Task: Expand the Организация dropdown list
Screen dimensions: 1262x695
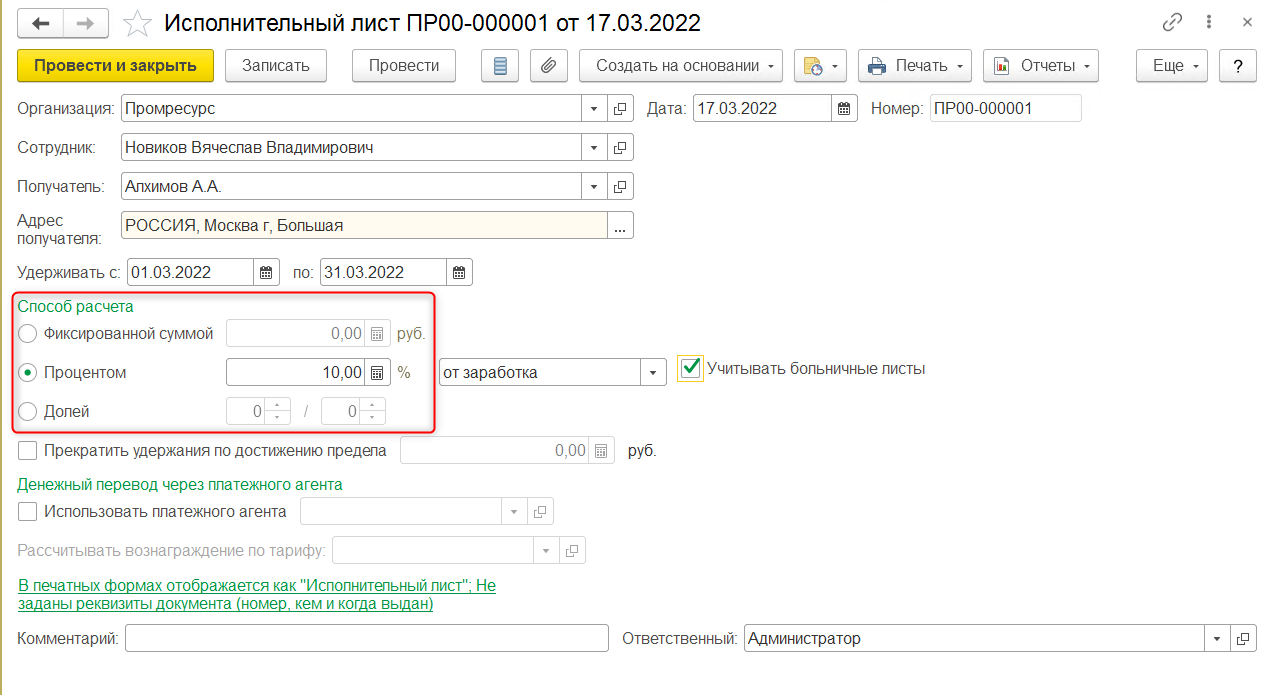Action: tap(594, 109)
